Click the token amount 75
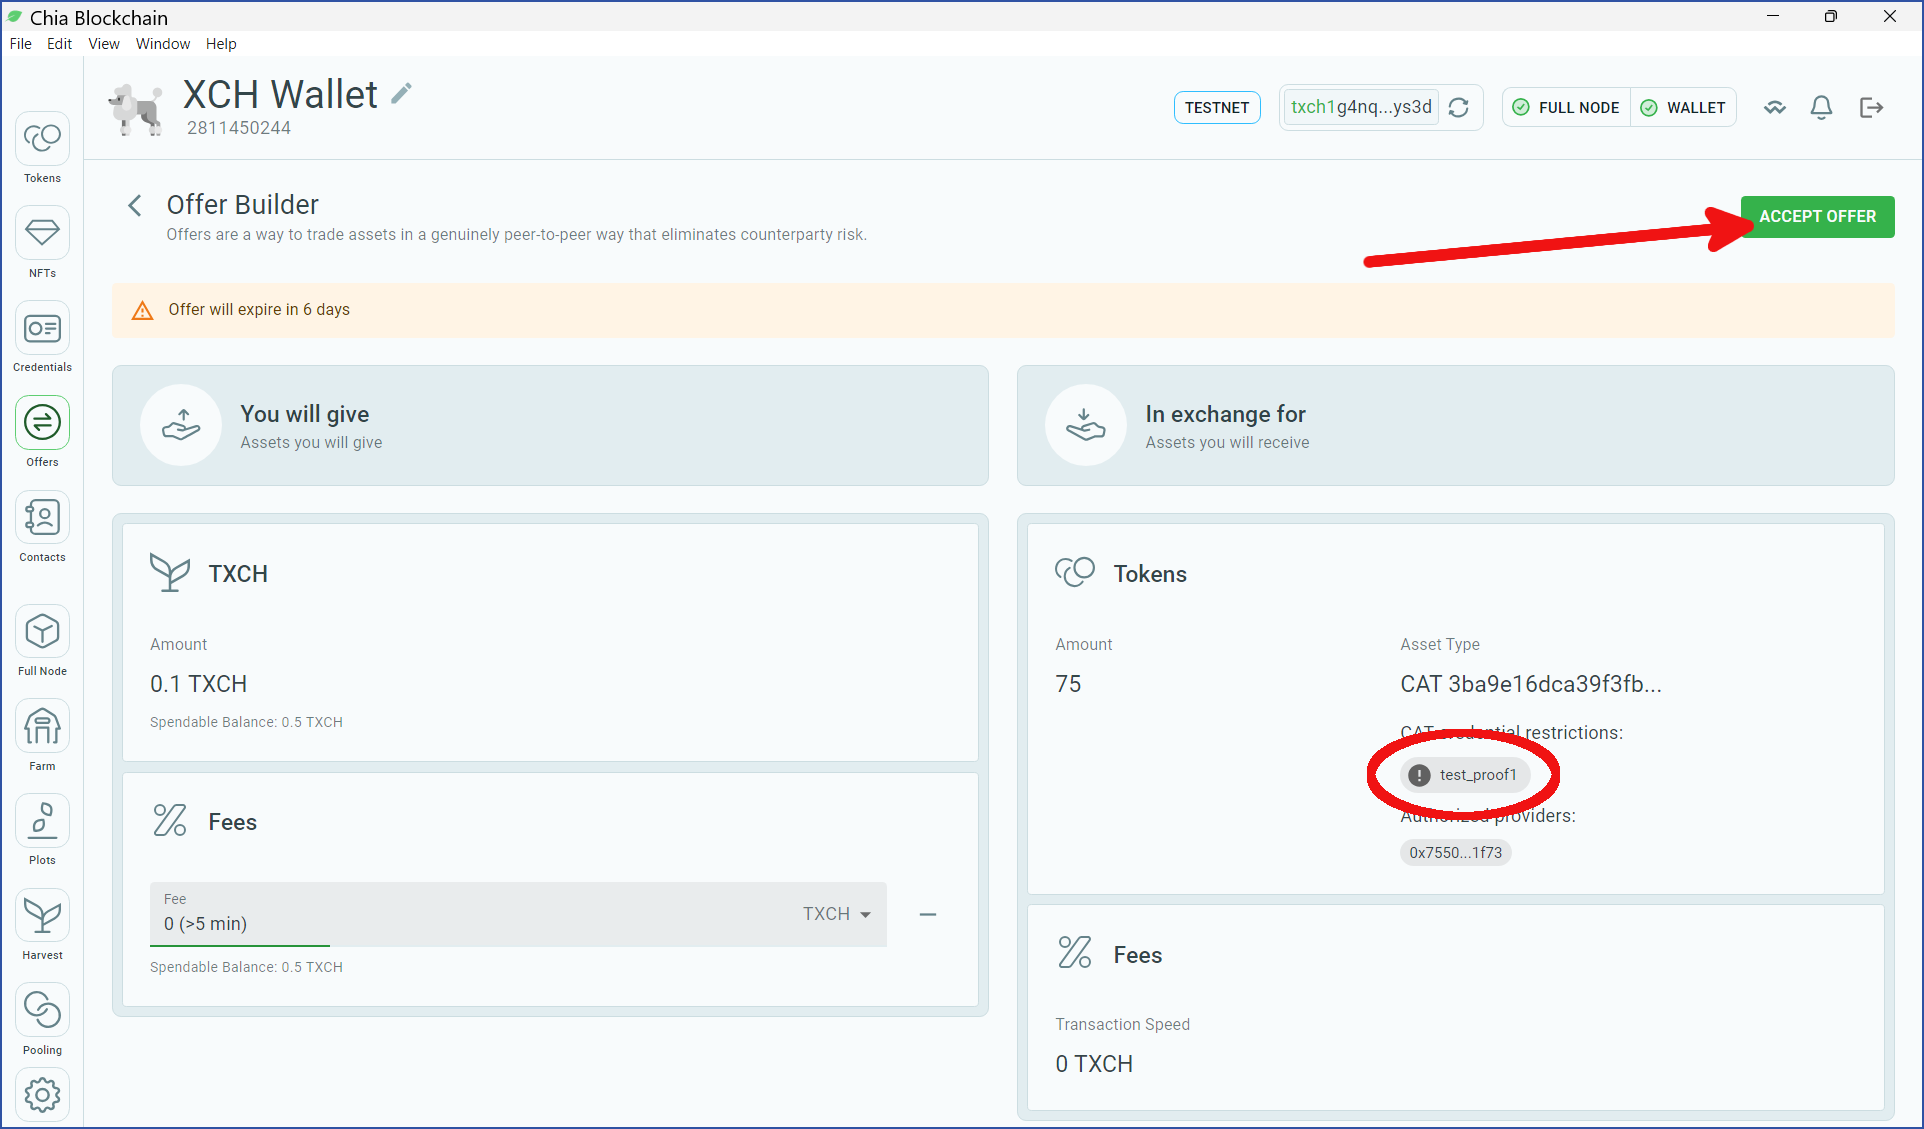This screenshot has height=1129, width=1924. [x=1068, y=684]
